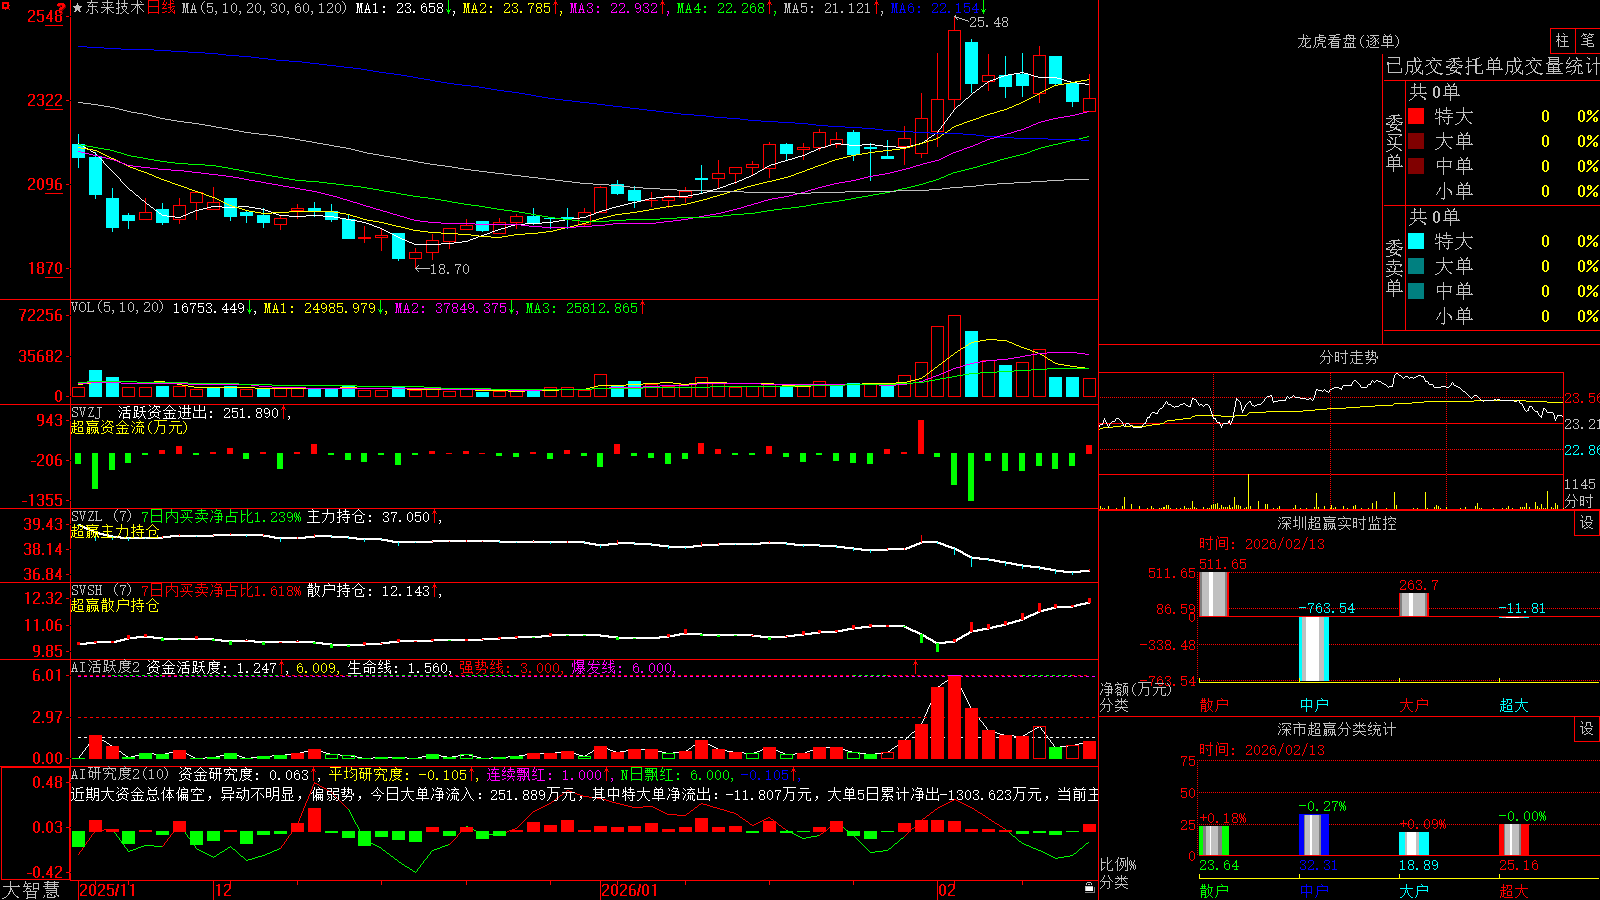Viewport: 1600px width, 900px height.
Task: Click 深市超赢分类统计 panel title
Action: 1336,729
